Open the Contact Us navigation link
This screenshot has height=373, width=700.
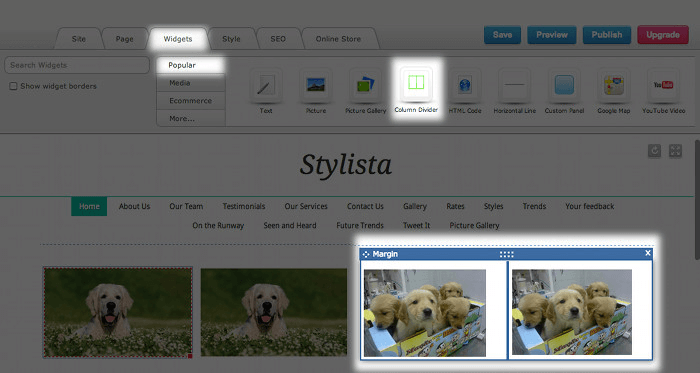[365, 206]
